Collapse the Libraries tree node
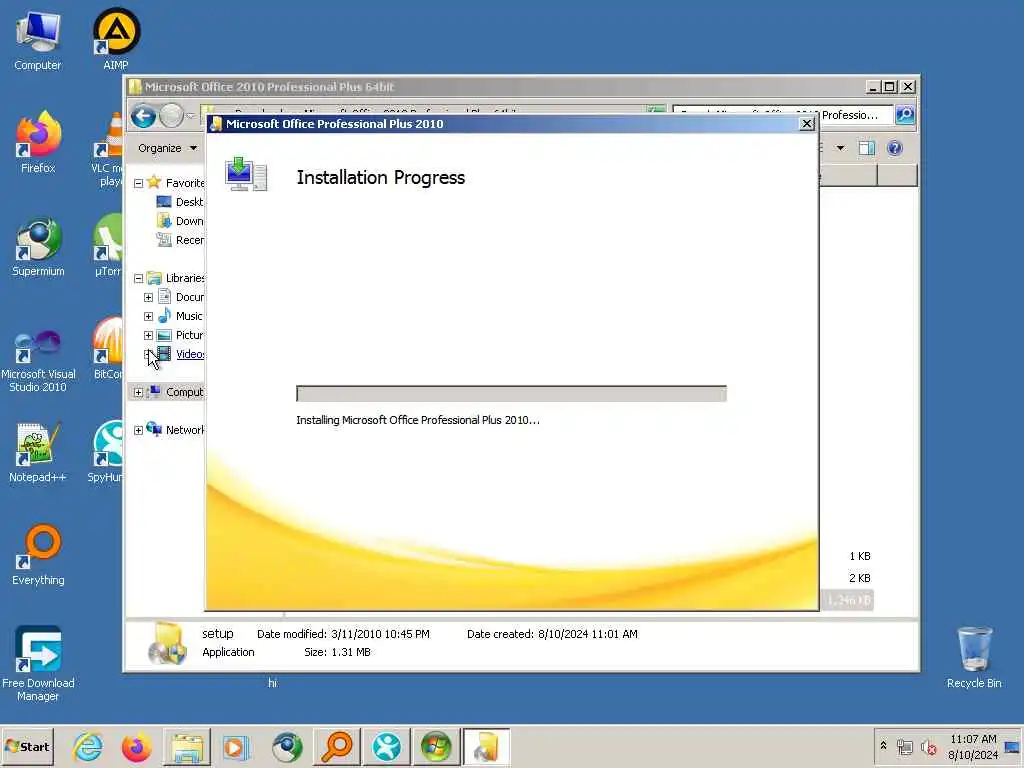The height and width of the screenshot is (768, 1024). click(138, 278)
